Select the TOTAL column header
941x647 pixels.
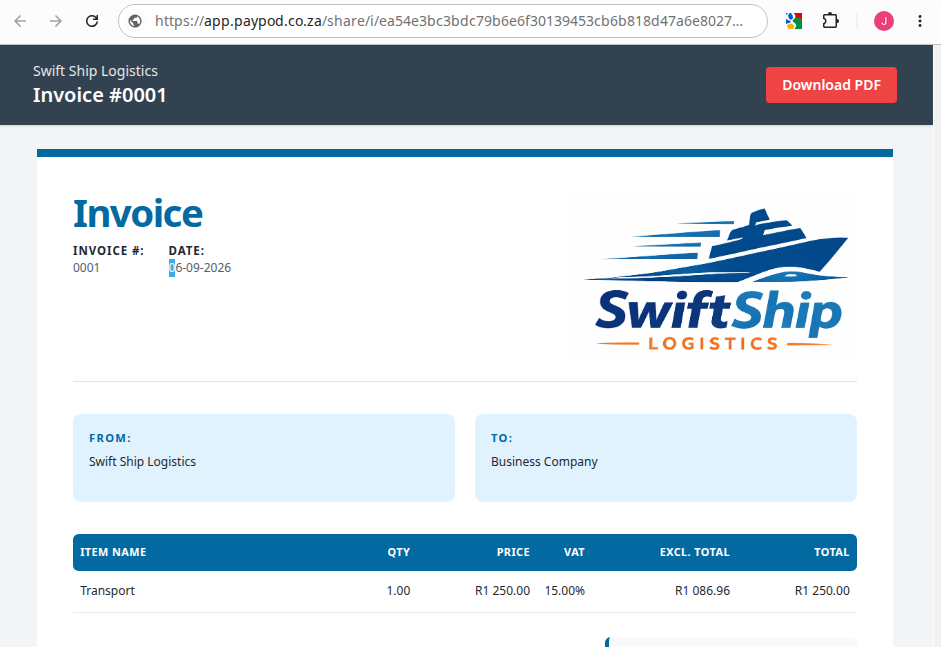(x=832, y=552)
